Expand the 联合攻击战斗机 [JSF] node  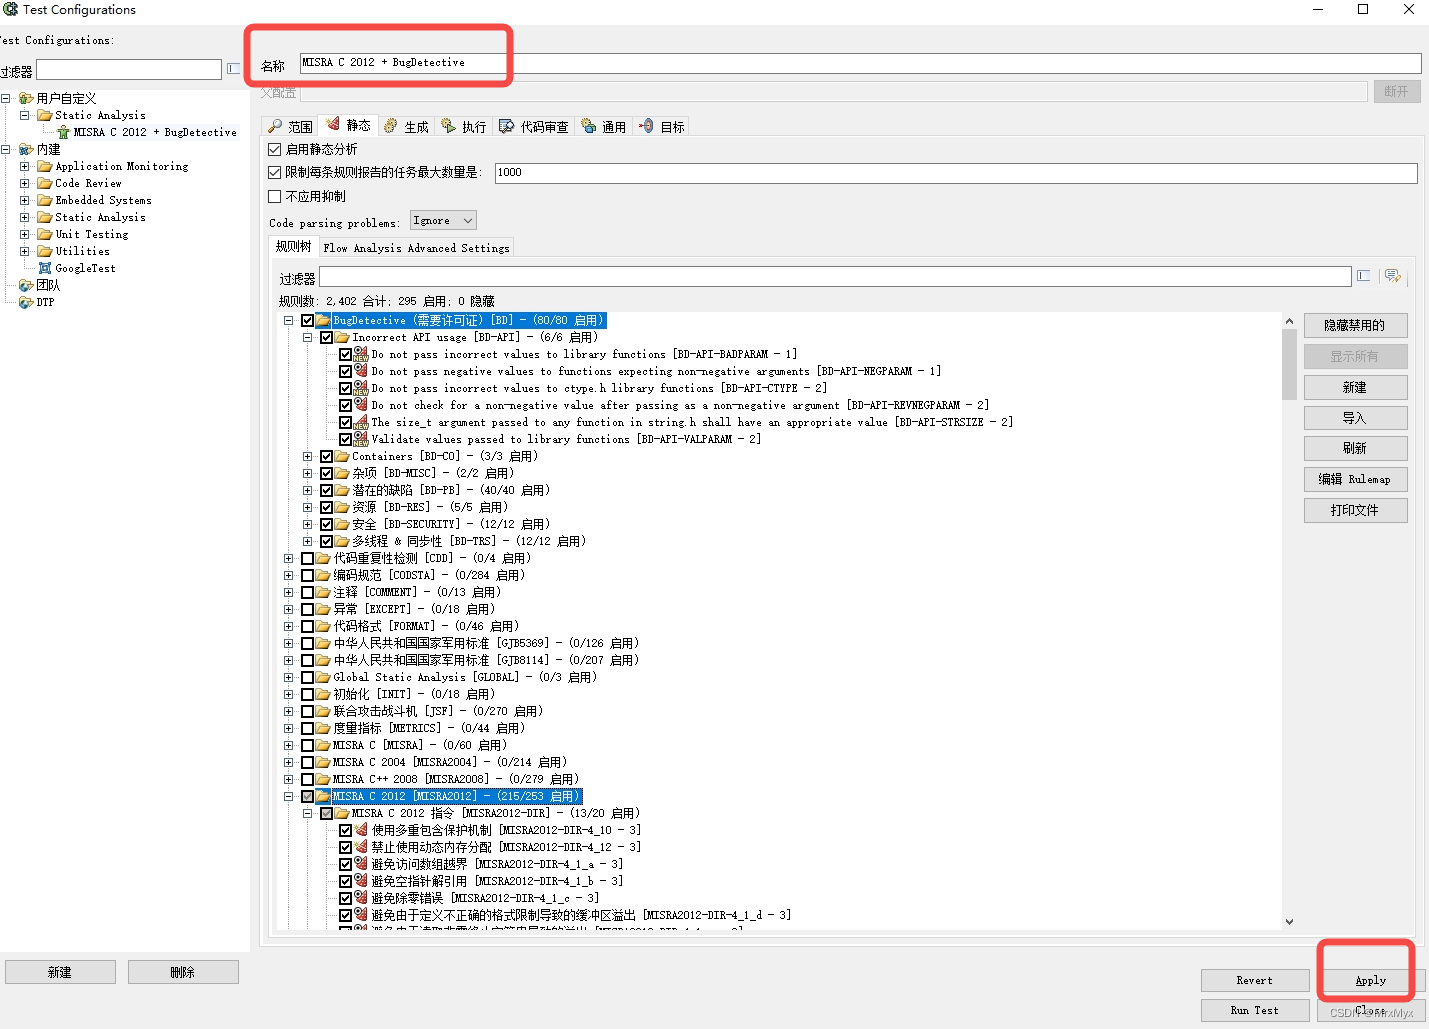(x=288, y=711)
